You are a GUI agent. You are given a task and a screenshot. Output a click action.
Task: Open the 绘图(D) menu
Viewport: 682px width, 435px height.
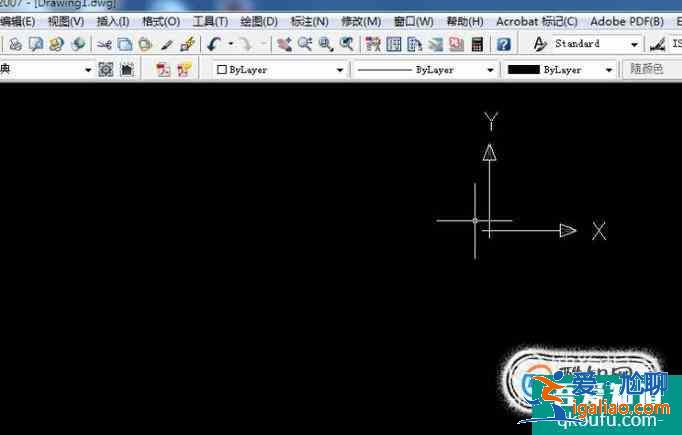(x=258, y=21)
